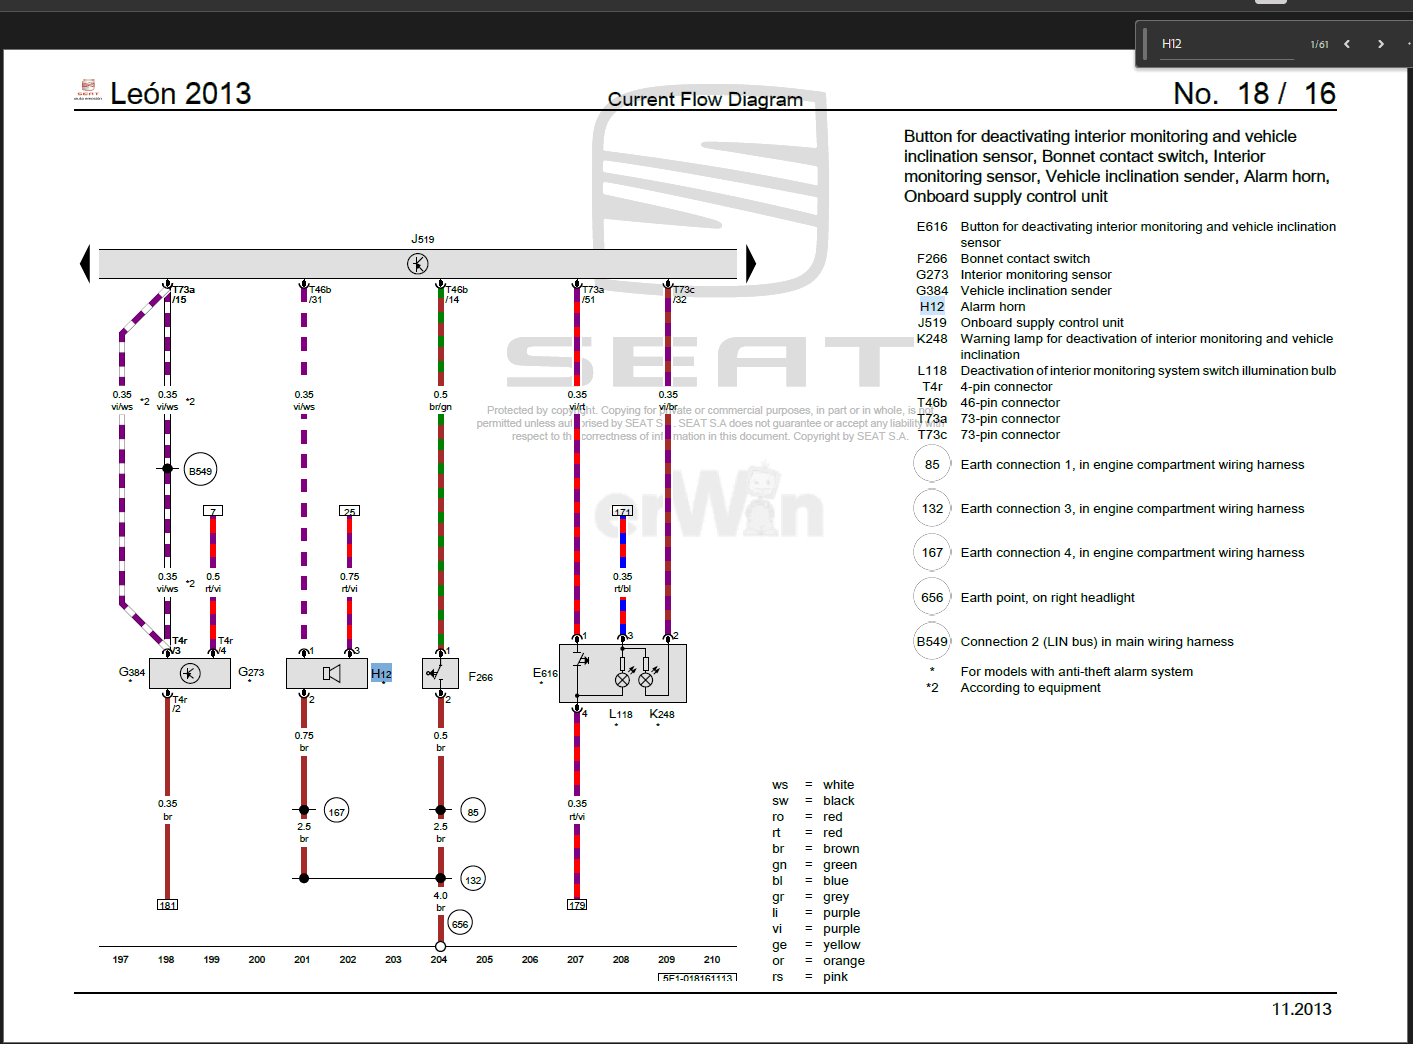Click the track reference box 181

pos(167,905)
